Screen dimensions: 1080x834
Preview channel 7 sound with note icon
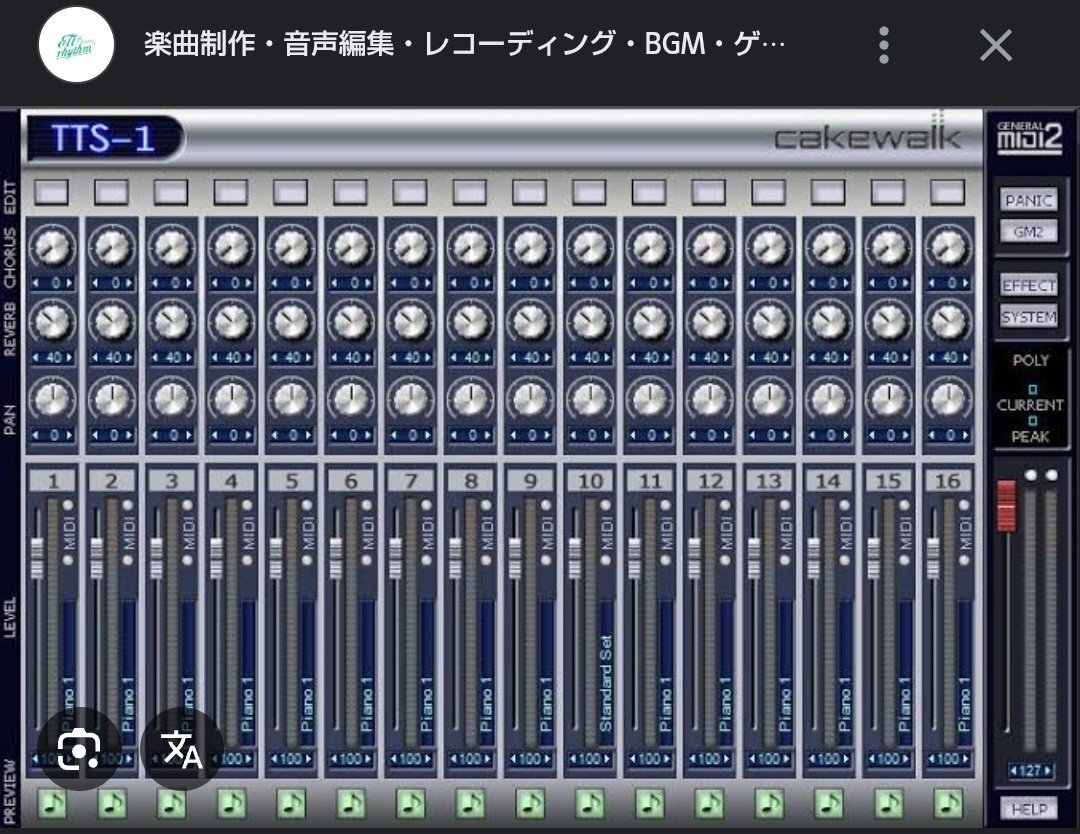(x=411, y=803)
